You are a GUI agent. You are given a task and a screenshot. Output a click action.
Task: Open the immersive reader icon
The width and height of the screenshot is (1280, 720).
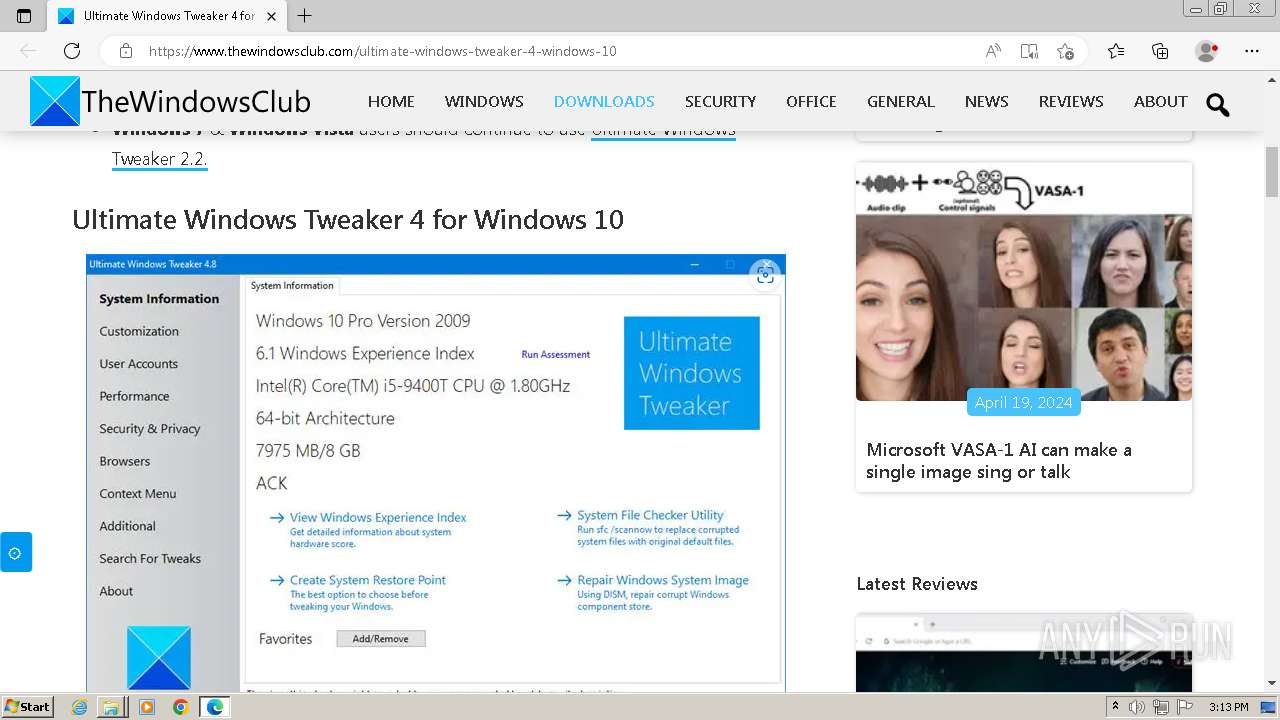point(1029,51)
